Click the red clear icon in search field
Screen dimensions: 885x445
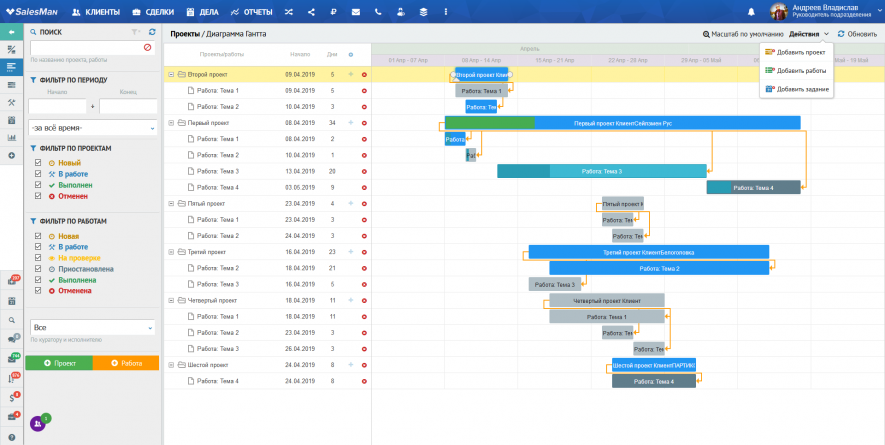(148, 47)
